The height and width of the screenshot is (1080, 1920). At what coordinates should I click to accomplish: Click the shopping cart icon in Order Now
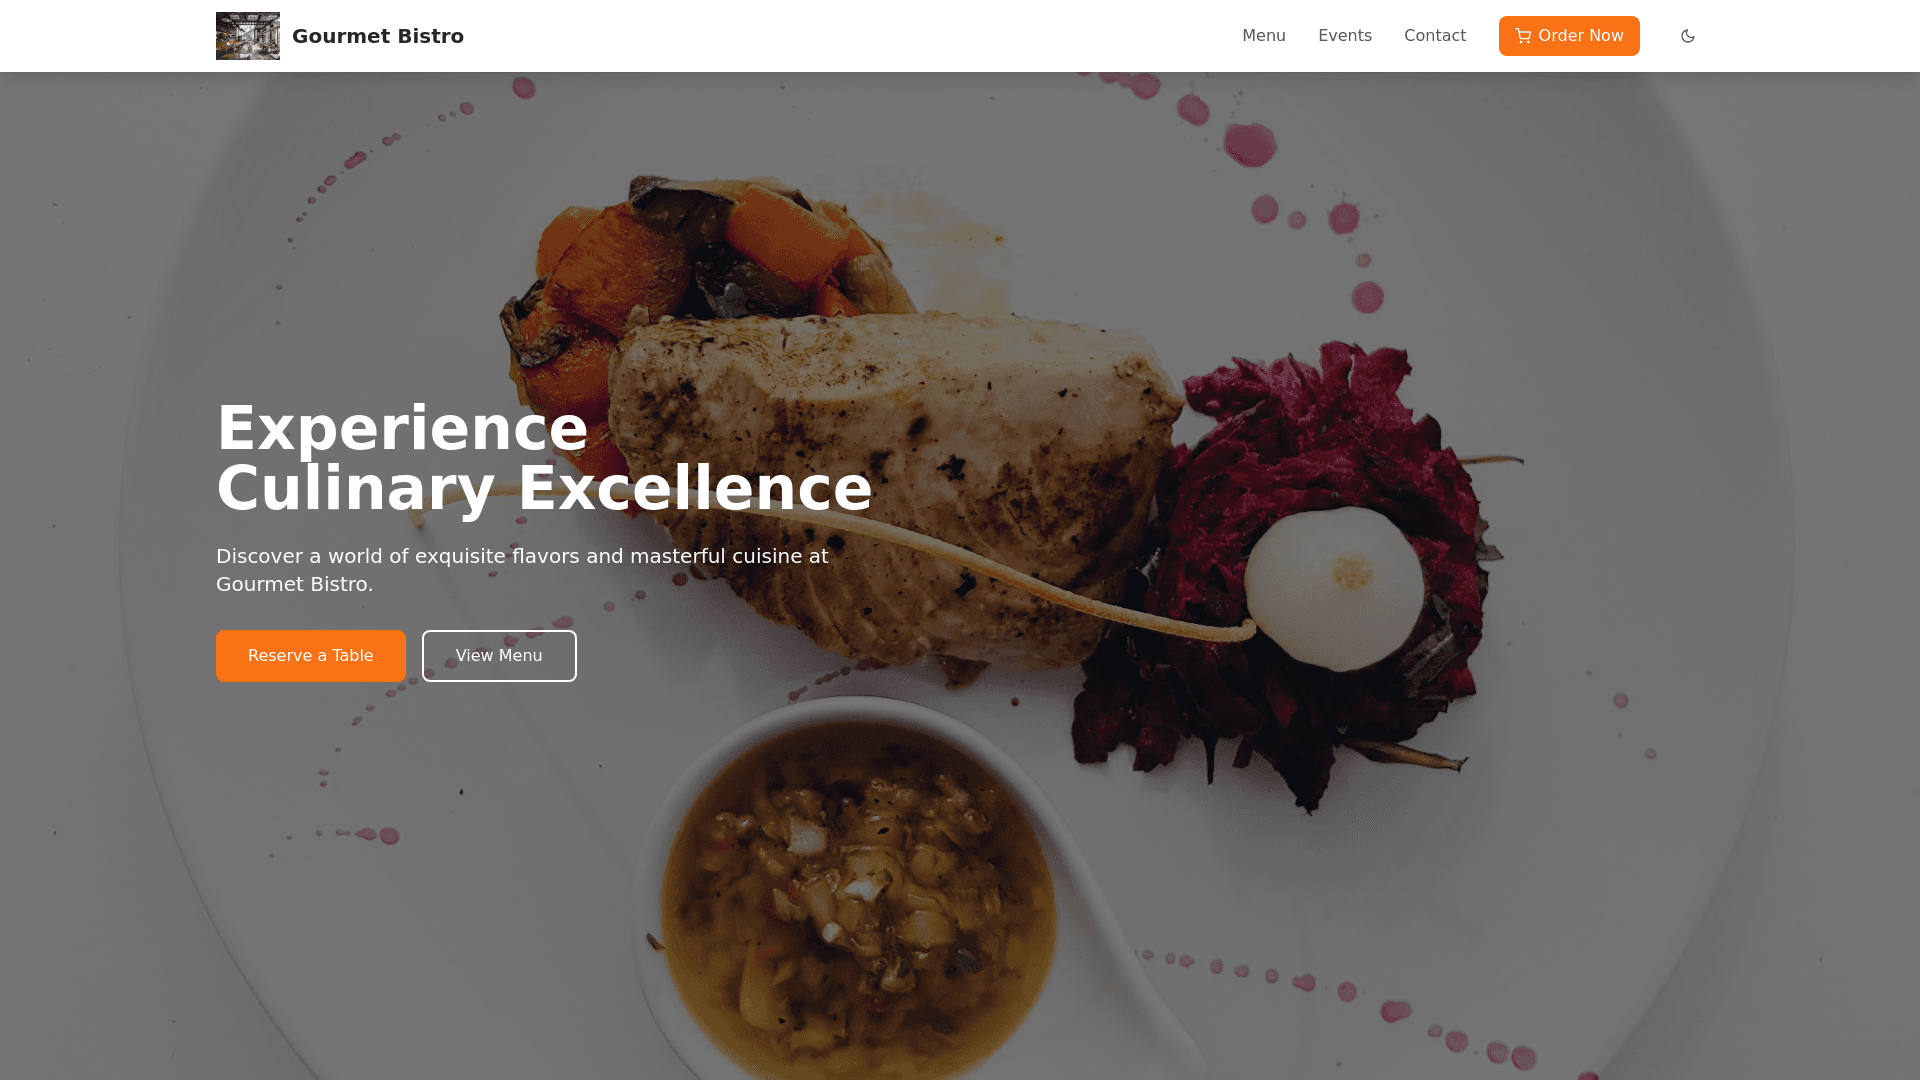1523,36
